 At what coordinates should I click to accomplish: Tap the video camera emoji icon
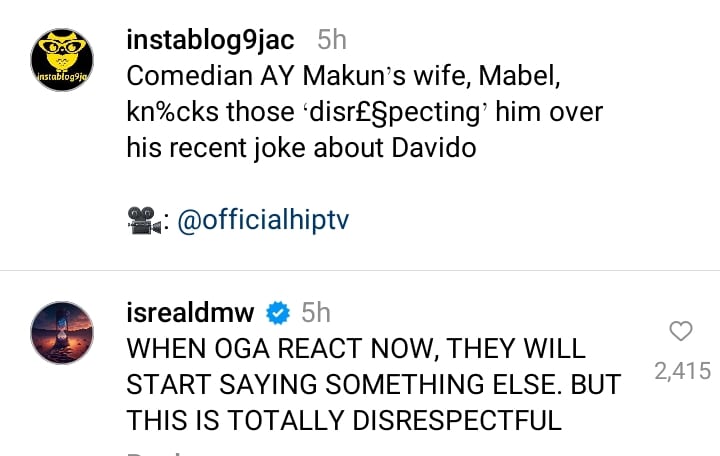click(146, 221)
